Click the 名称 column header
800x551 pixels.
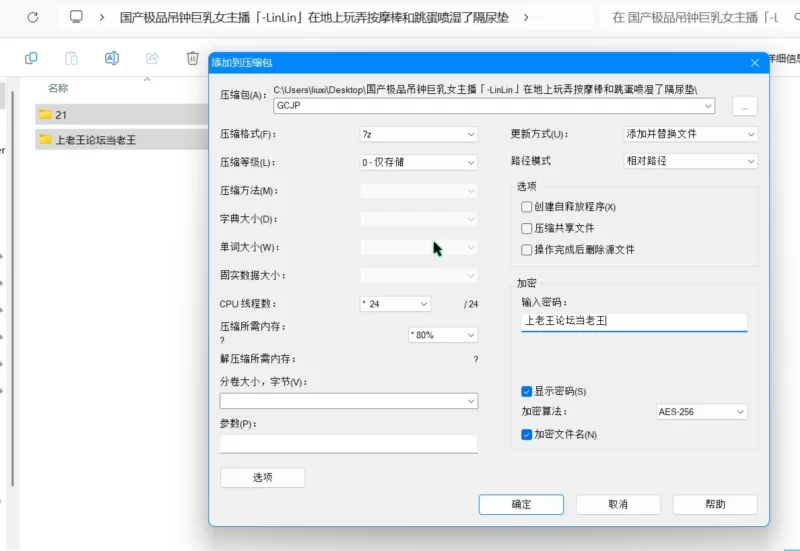[58, 88]
